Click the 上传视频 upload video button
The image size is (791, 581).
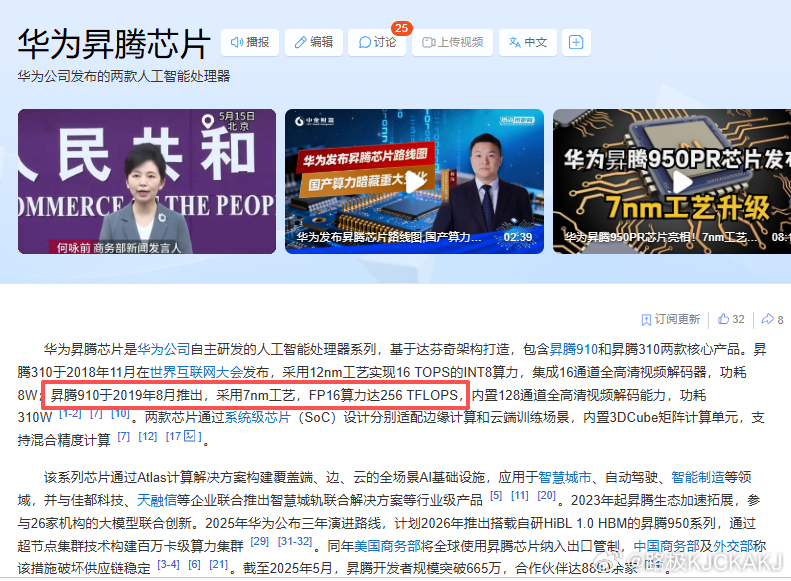pyautogui.click(x=453, y=42)
